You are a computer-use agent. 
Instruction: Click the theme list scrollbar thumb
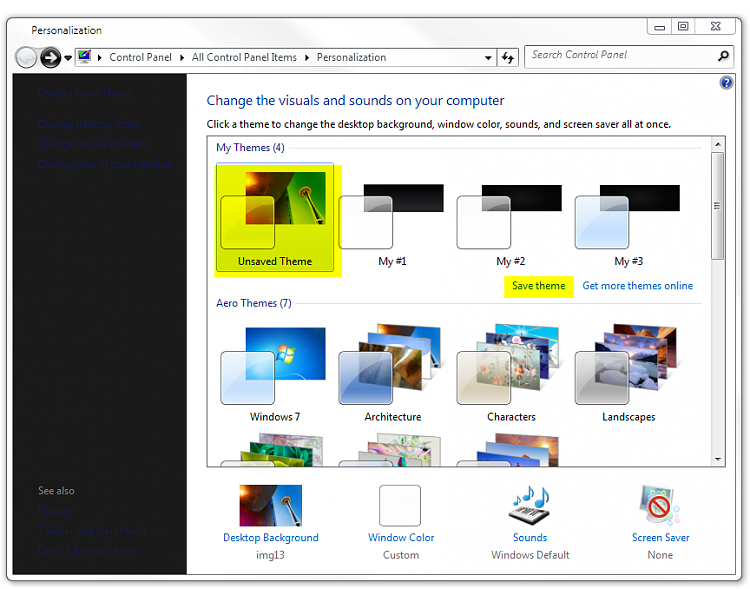717,206
